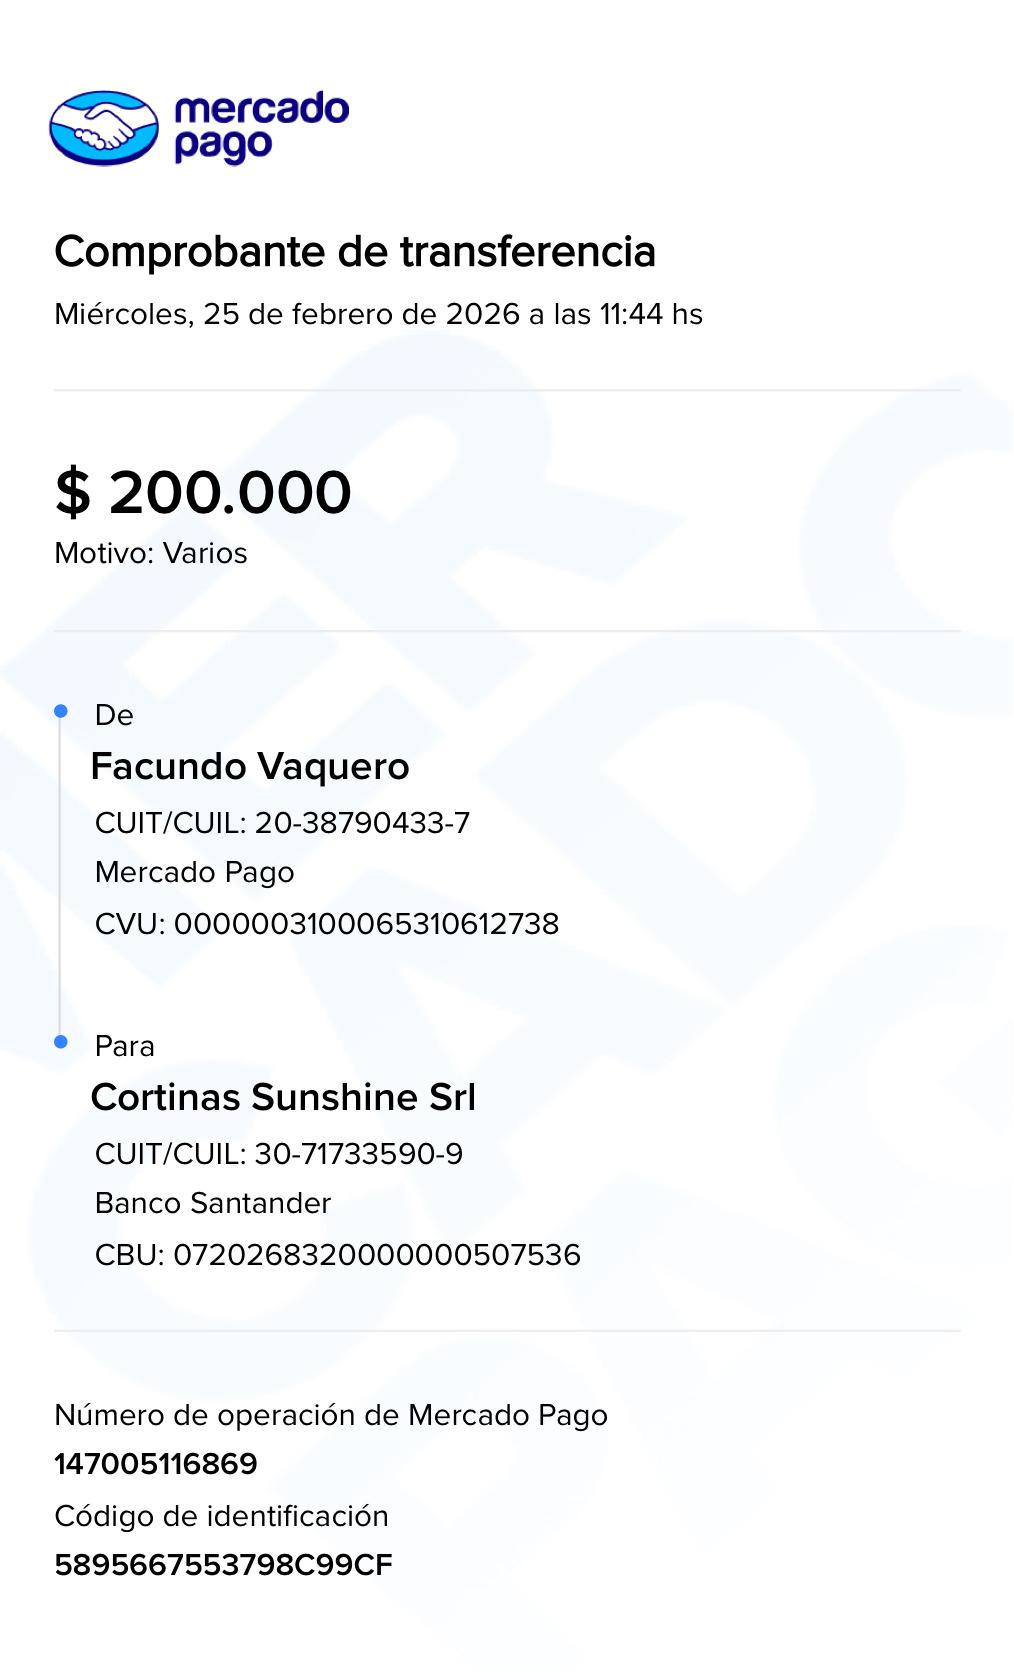Click the blue dot beside De

tap(61, 711)
